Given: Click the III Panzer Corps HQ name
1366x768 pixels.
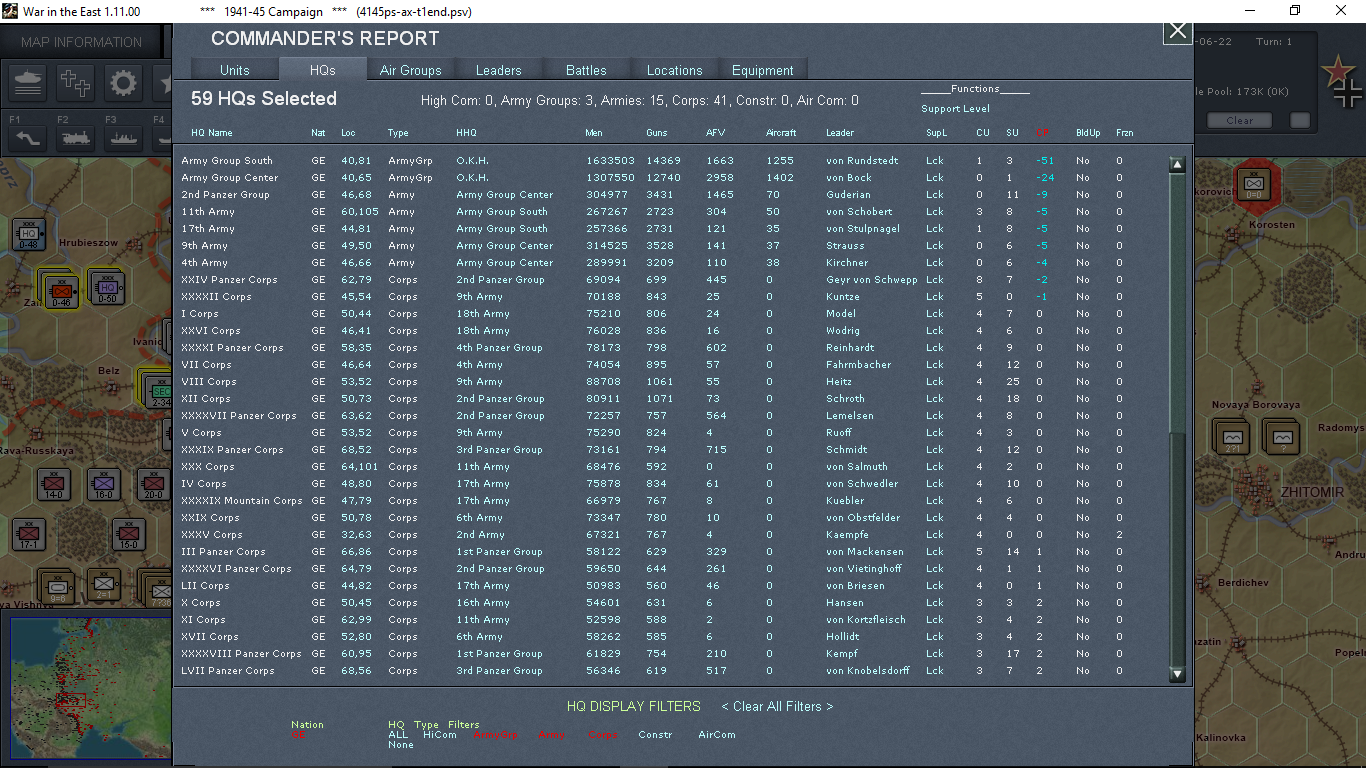Looking at the screenshot, I should 223,552.
